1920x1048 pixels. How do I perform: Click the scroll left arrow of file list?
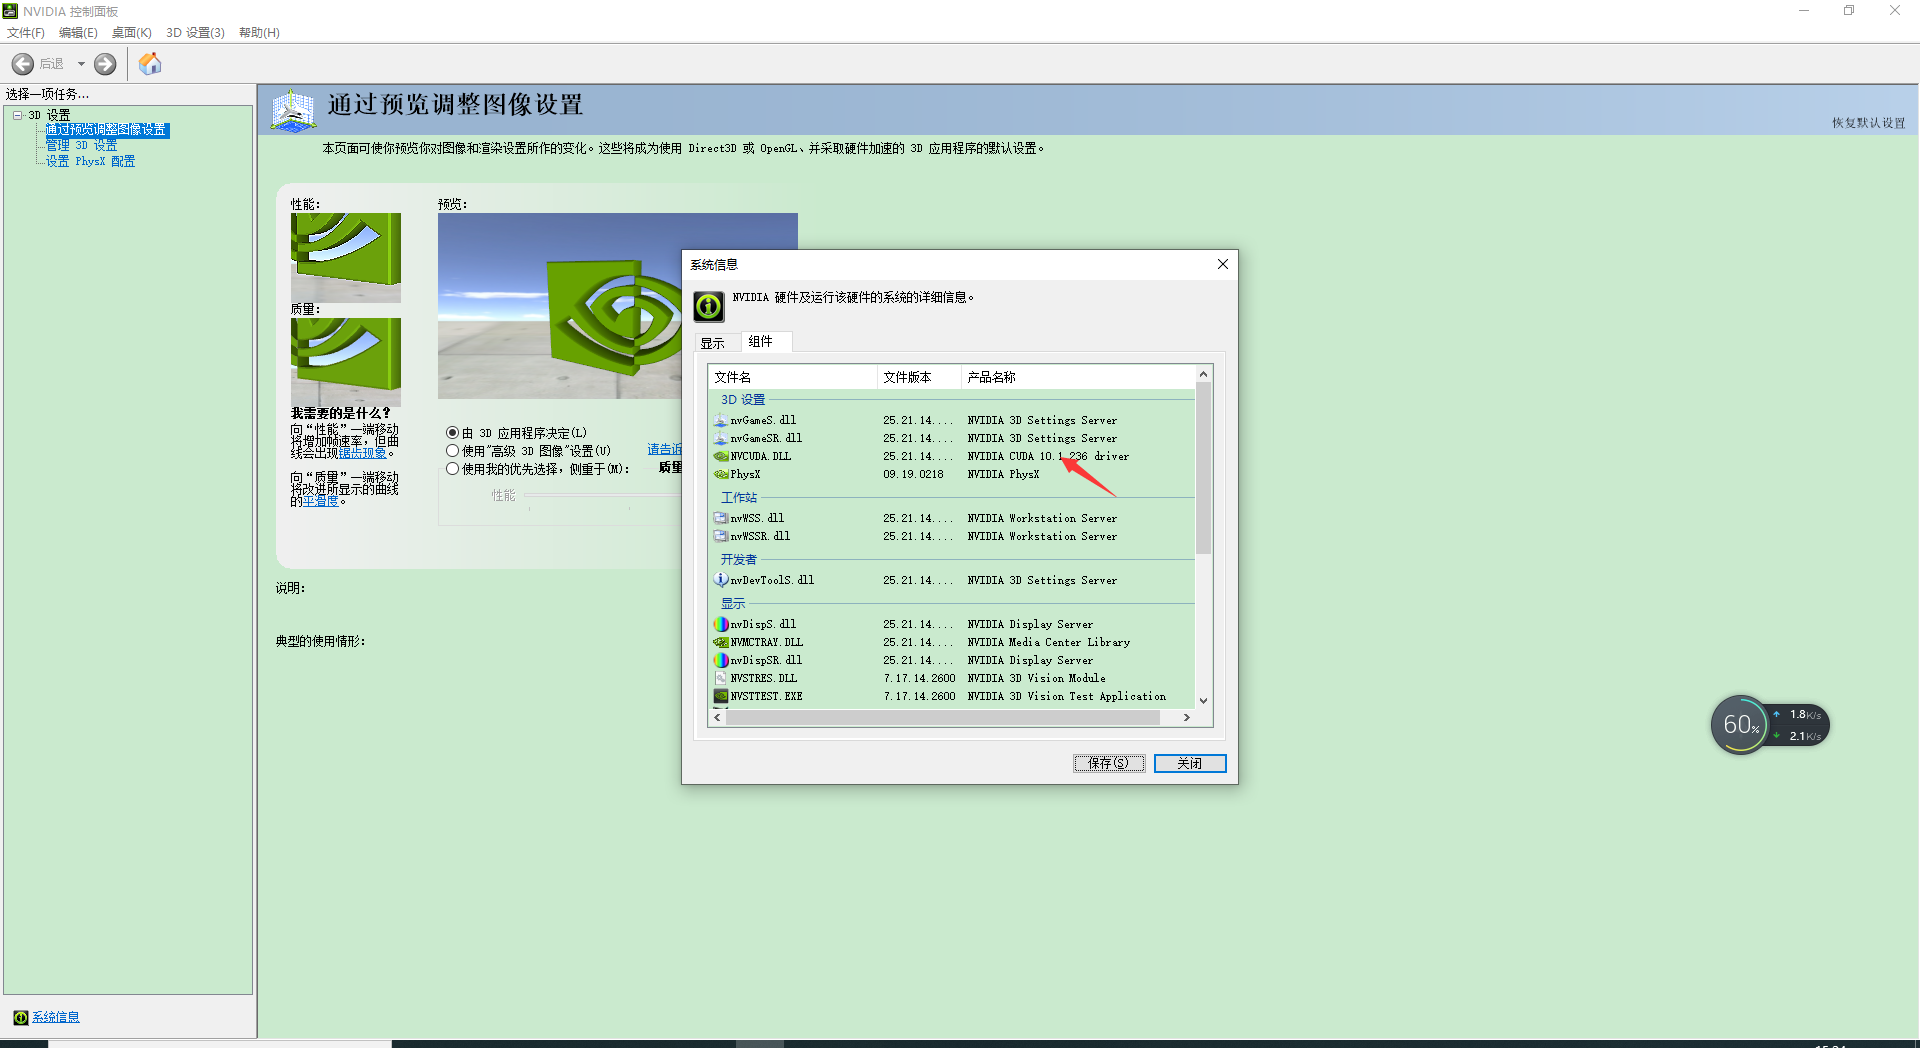[717, 717]
